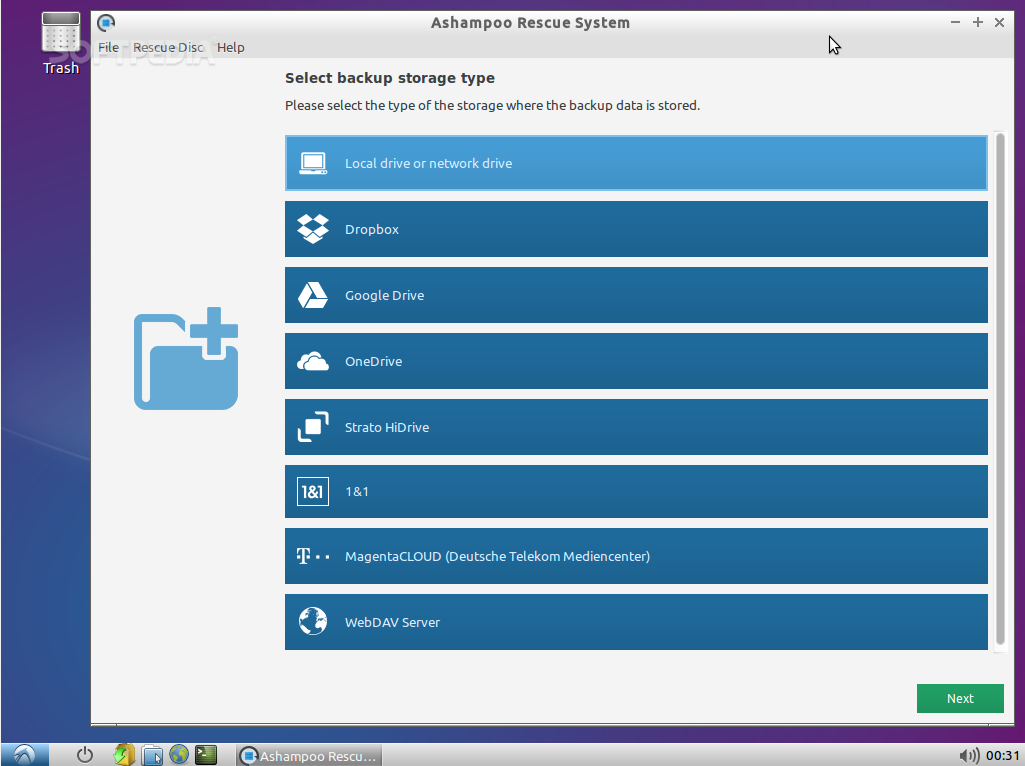The height and width of the screenshot is (766, 1025).
Task: Click the laptop icon for local drive
Action: (x=313, y=163)
